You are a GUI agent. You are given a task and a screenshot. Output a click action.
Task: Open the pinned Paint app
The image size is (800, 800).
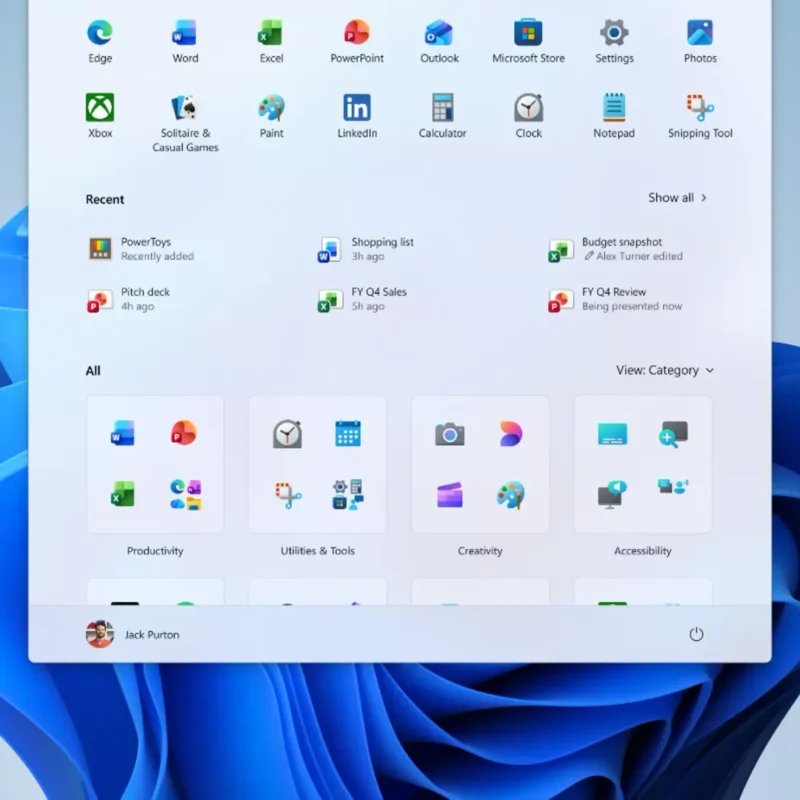click(x=271, y=116)
